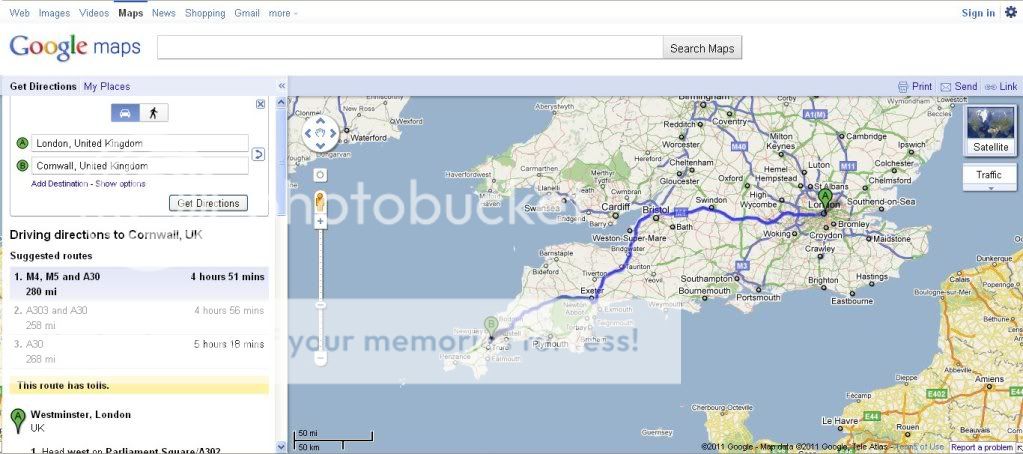
Task: Focus the maps search box
Action: (x=410, y=48)
